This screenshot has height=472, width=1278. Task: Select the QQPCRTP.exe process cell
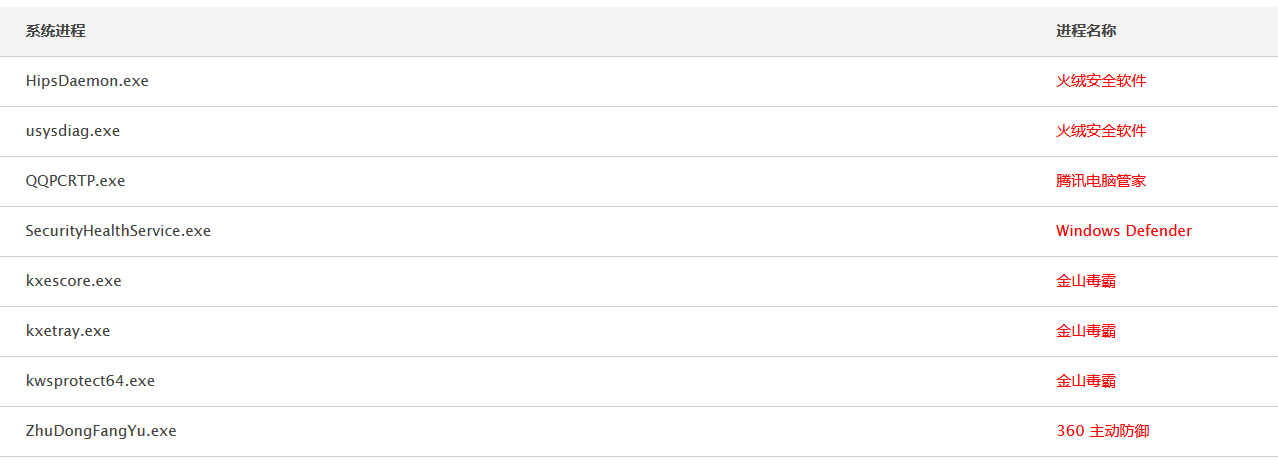click(x=76, y=181)
